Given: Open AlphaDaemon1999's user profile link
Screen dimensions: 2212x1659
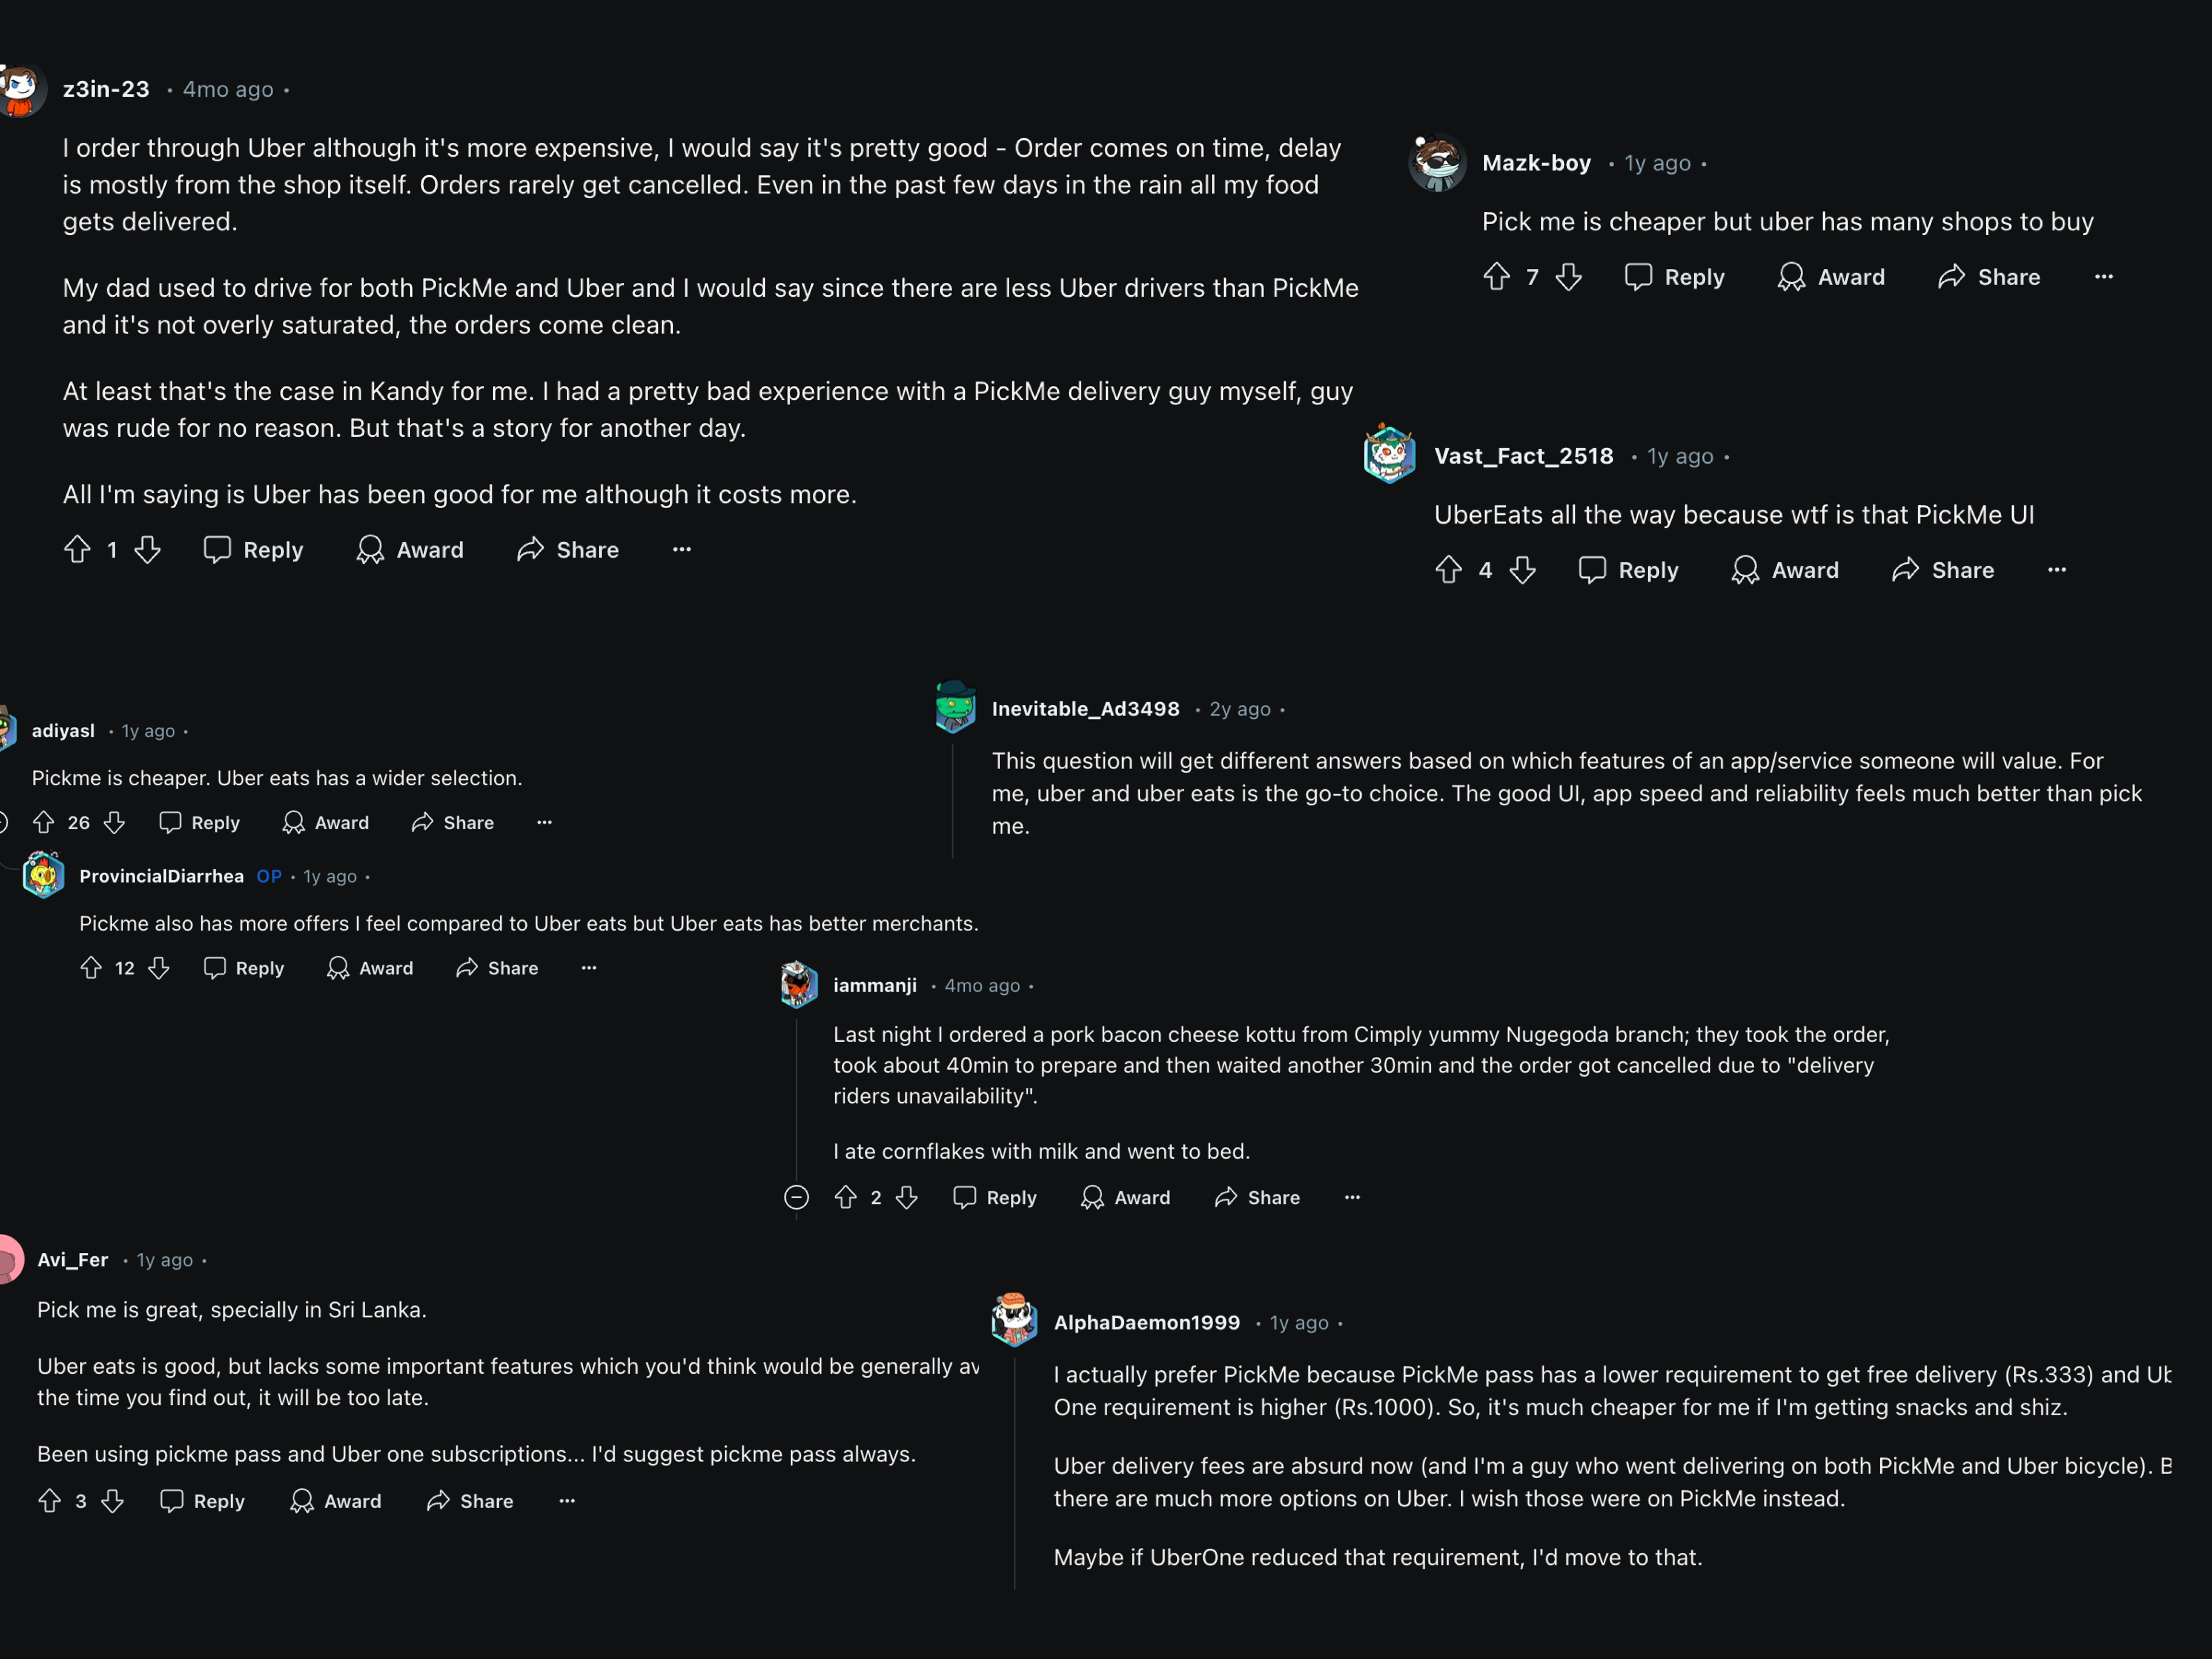Looking at the screenshot, I should pos(1146,1322).
